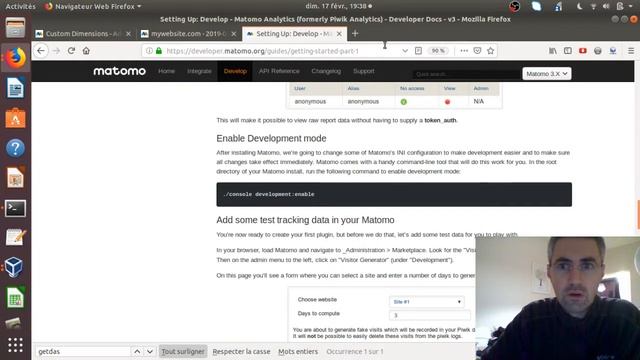Open the home page icon
Viewport: 640px width, 360px height.
point(86,51)
